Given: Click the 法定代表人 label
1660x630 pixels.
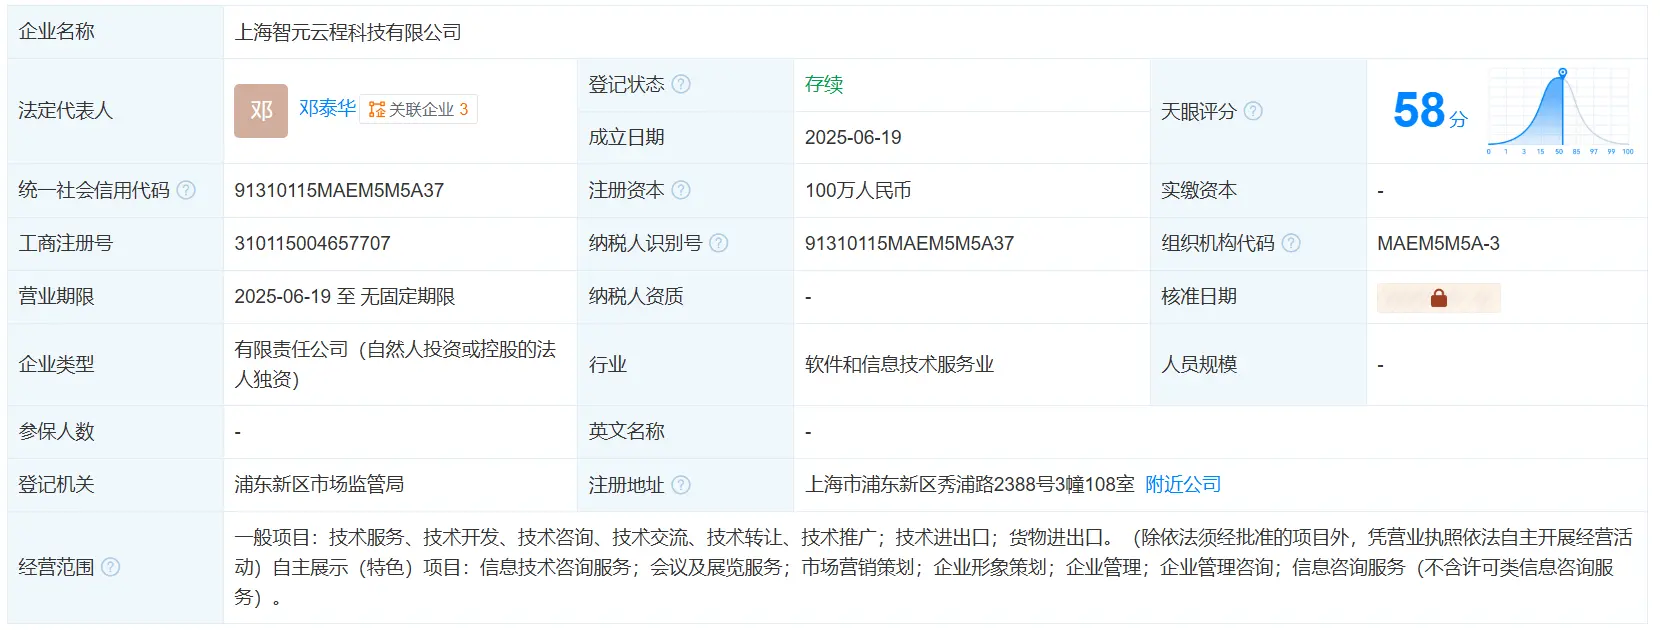Looking at the screenshot, I should pos(66,111).
